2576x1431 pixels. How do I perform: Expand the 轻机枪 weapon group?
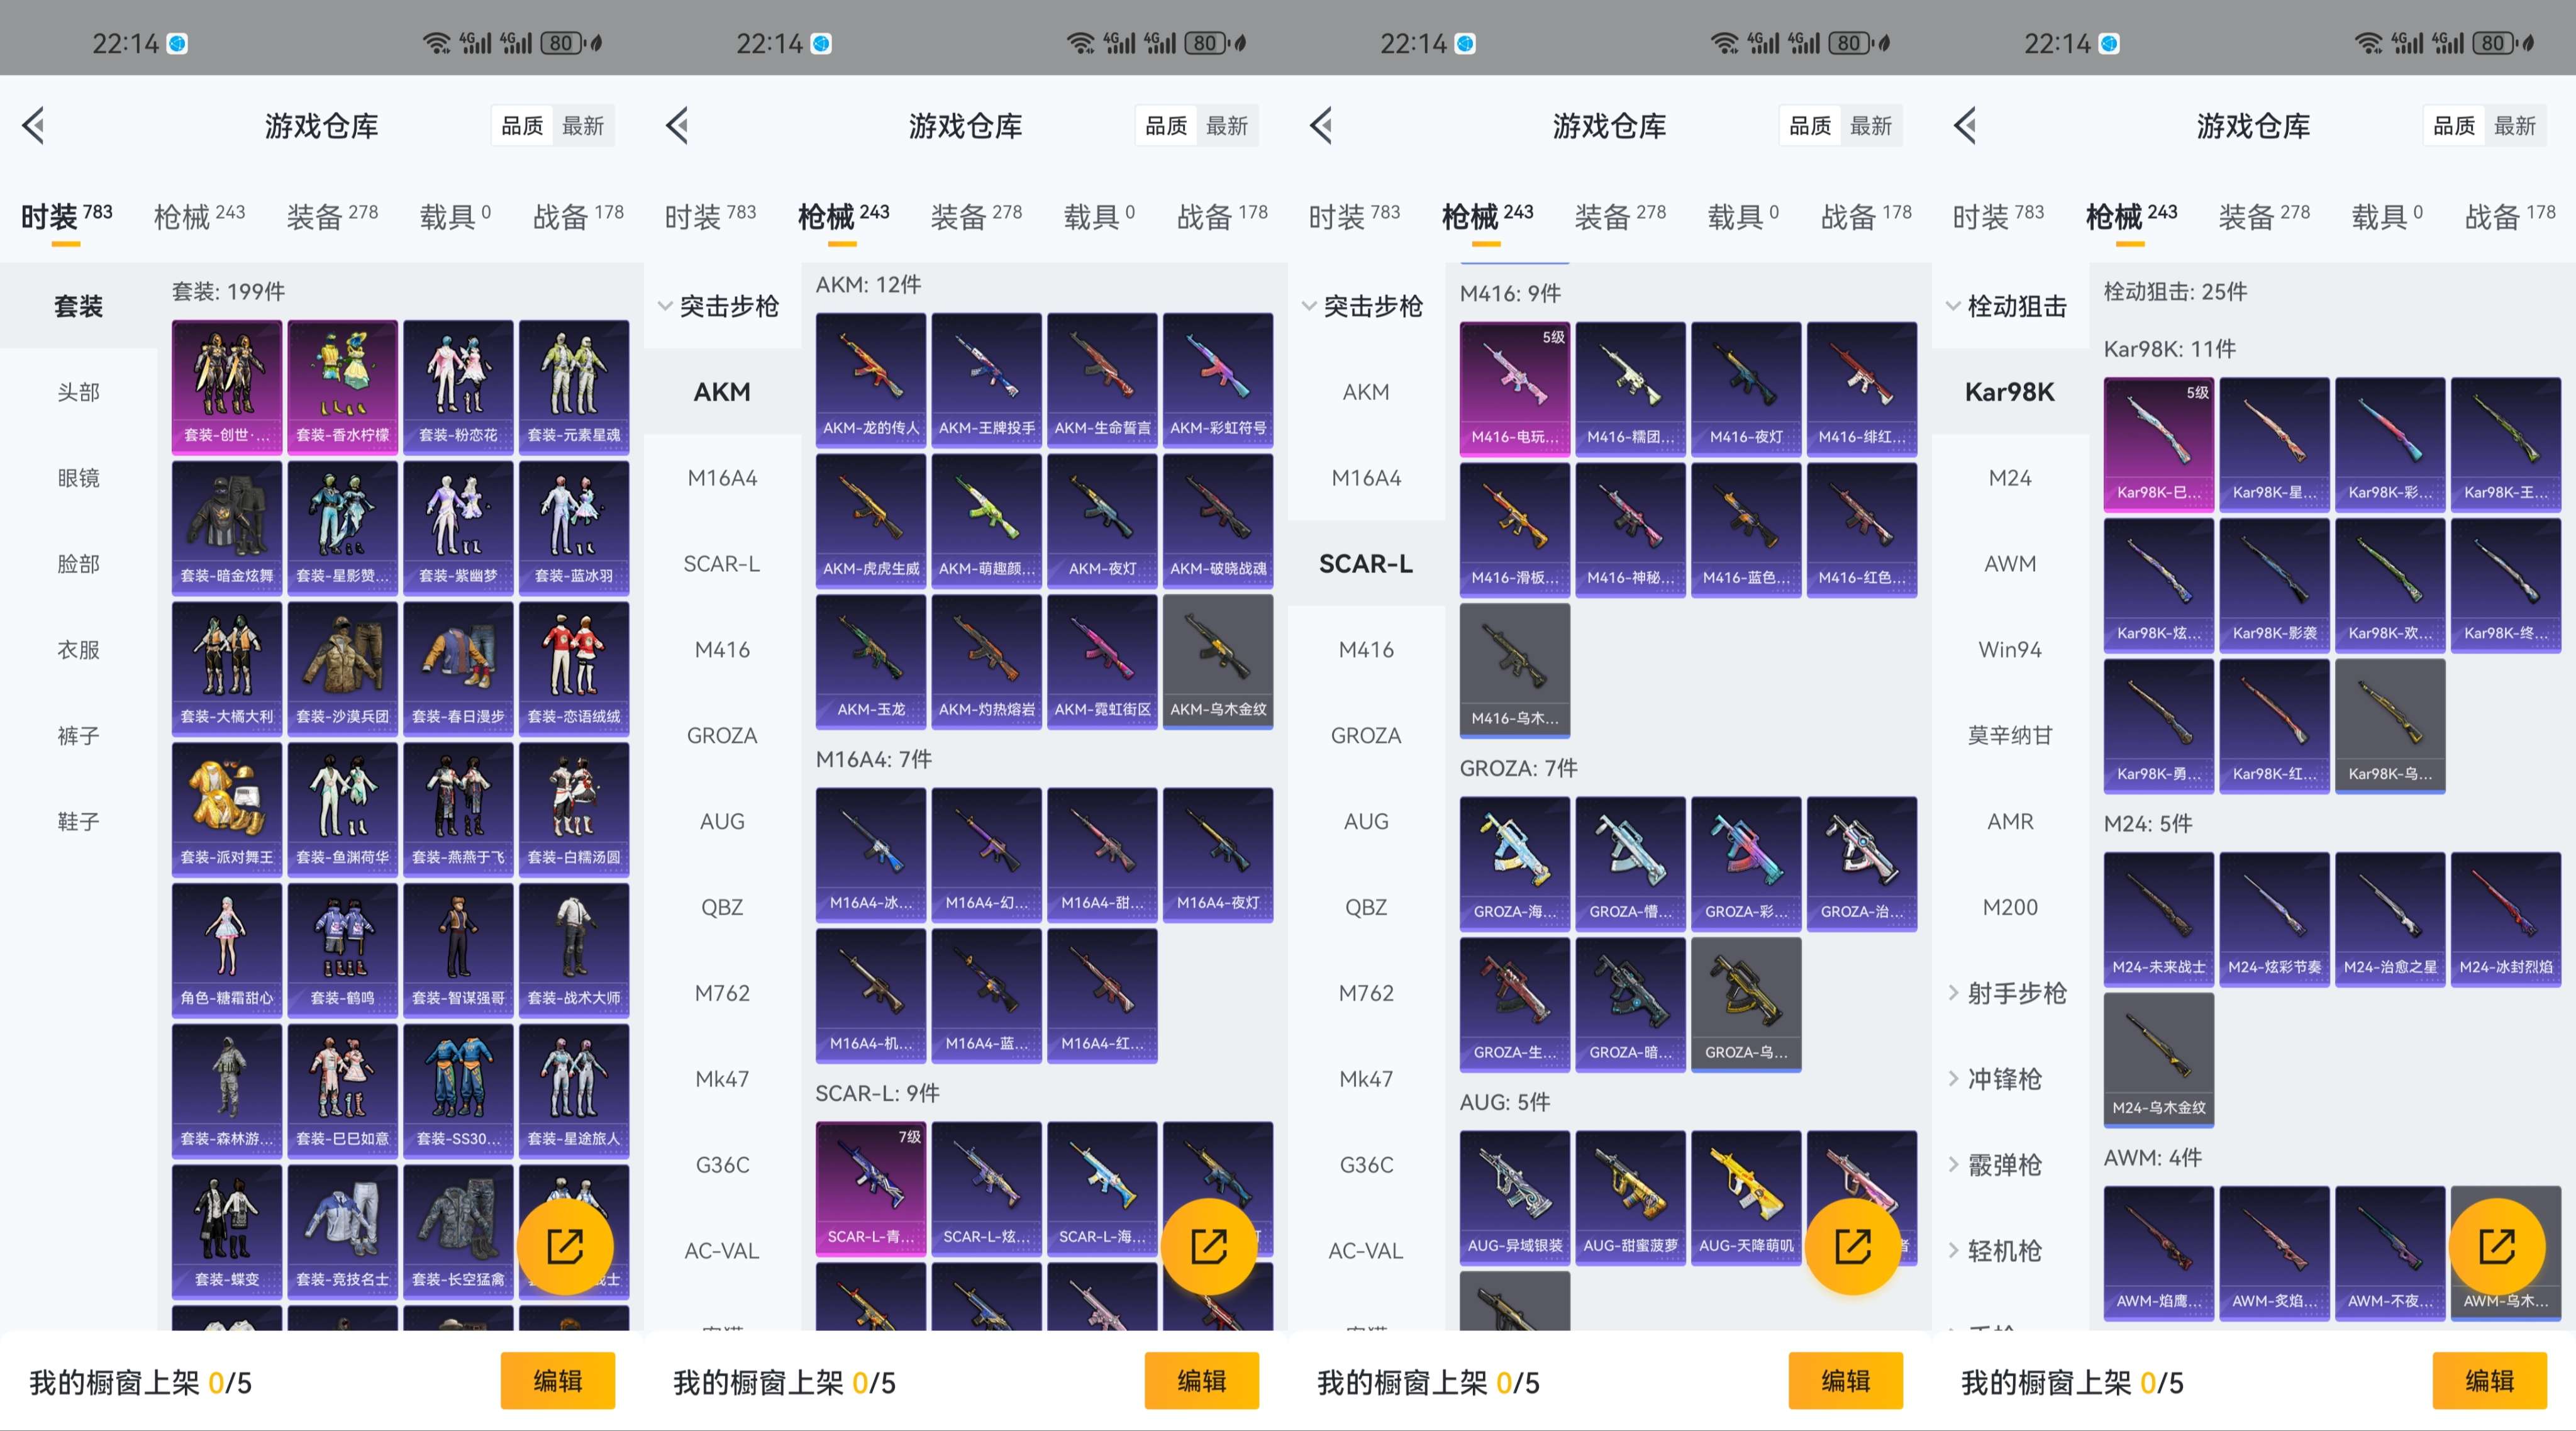[2009, 1251]
